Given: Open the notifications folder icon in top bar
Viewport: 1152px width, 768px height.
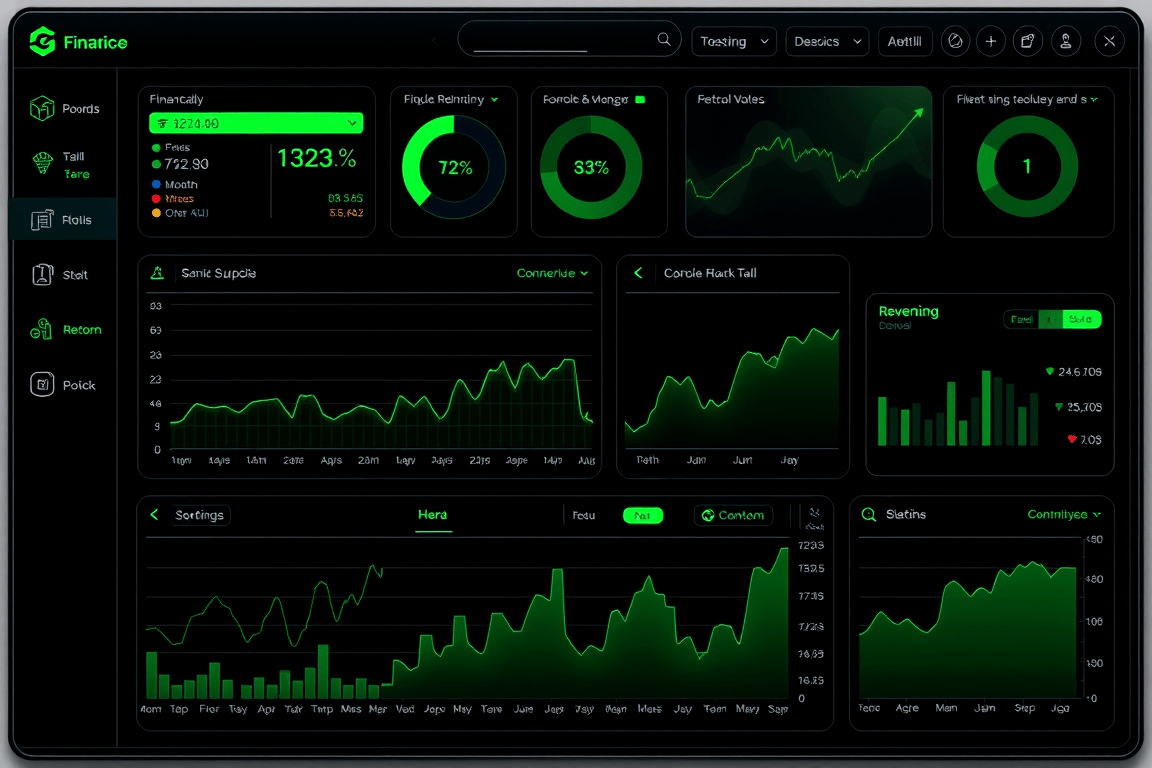Looking at the screenshot, I should (1029, 41).
